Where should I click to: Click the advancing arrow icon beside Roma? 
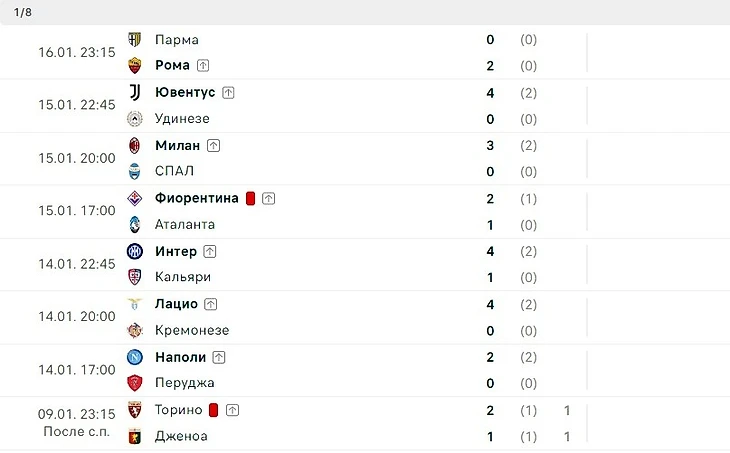click(203, 66)
